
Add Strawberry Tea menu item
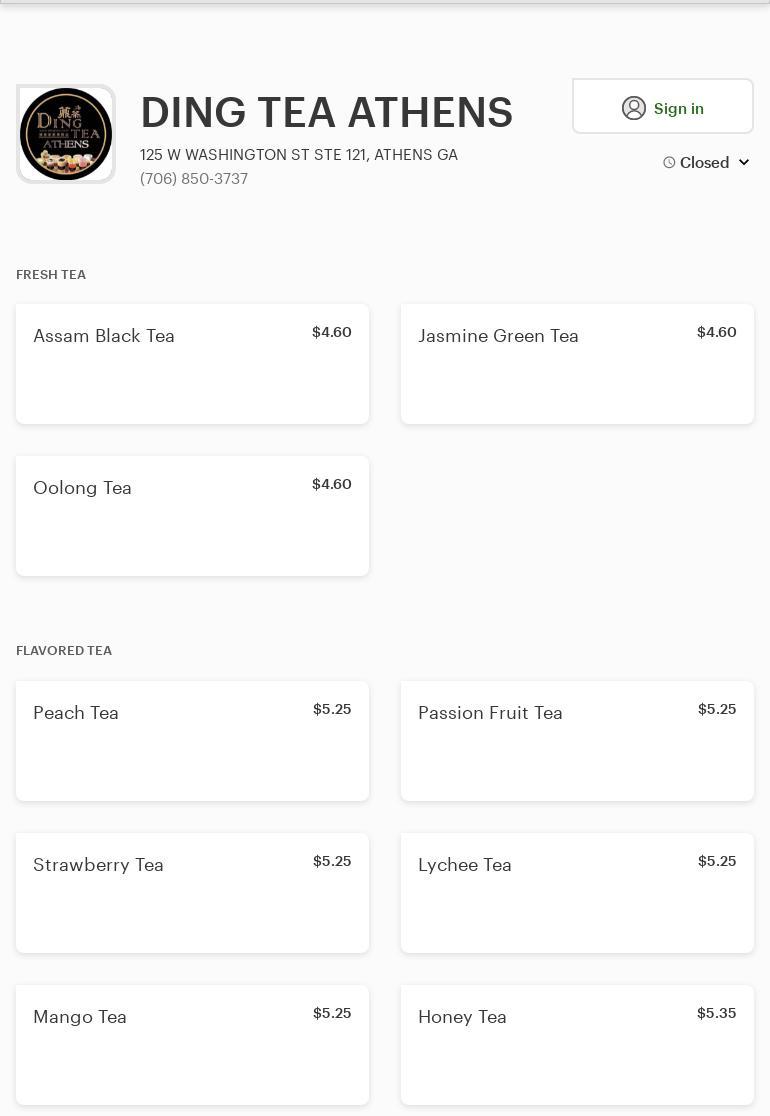[192, 893]
